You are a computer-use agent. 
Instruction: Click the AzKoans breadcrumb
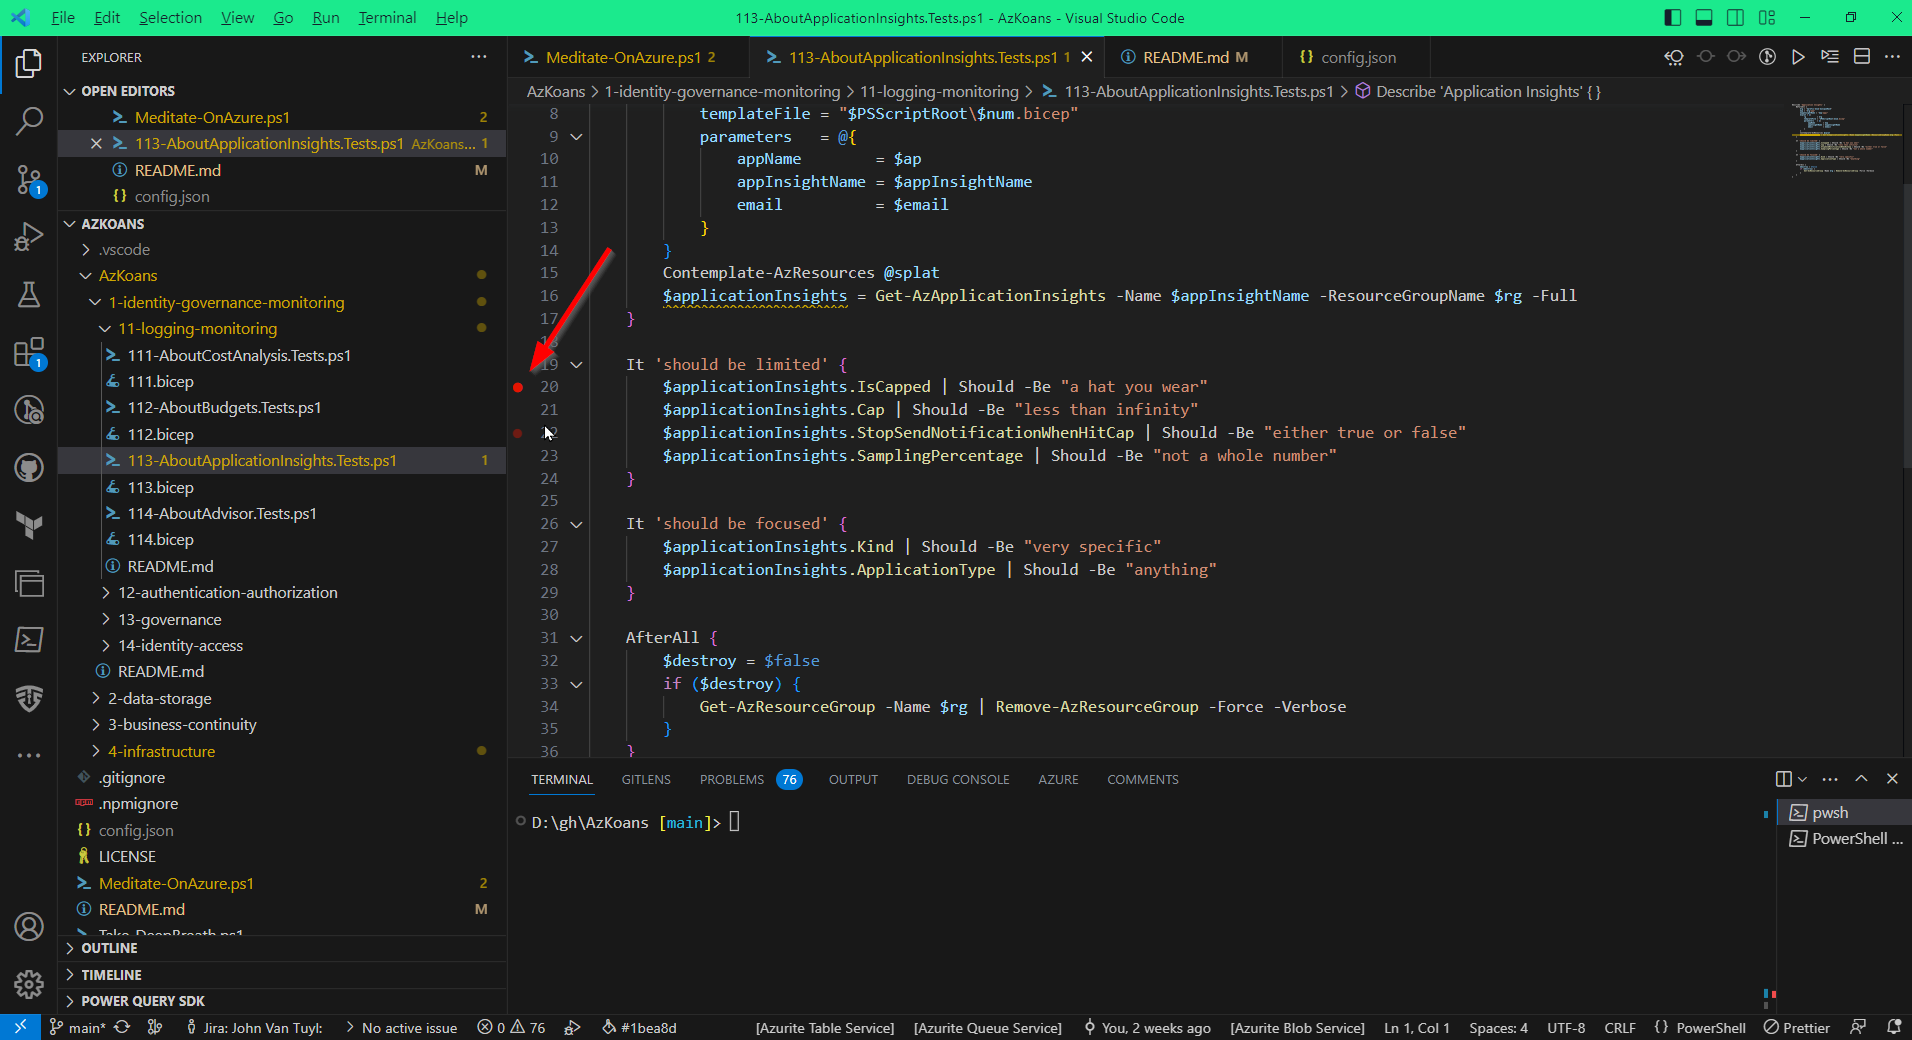tap(556, 91)
